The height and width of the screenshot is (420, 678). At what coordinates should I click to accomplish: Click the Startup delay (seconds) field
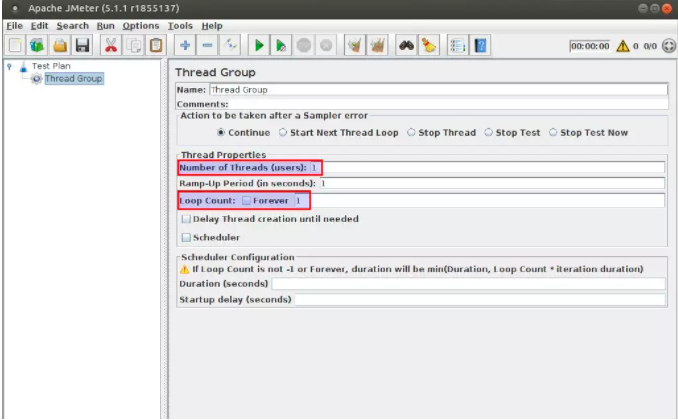pos(480,300)
